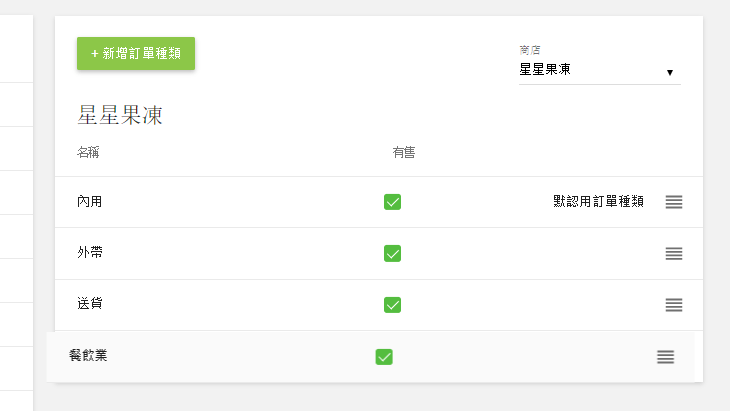Click the drag handle for 餐飲業 row
Viewport: 730px width, 411px height.
pyautogui.click(x=666, y=357)
